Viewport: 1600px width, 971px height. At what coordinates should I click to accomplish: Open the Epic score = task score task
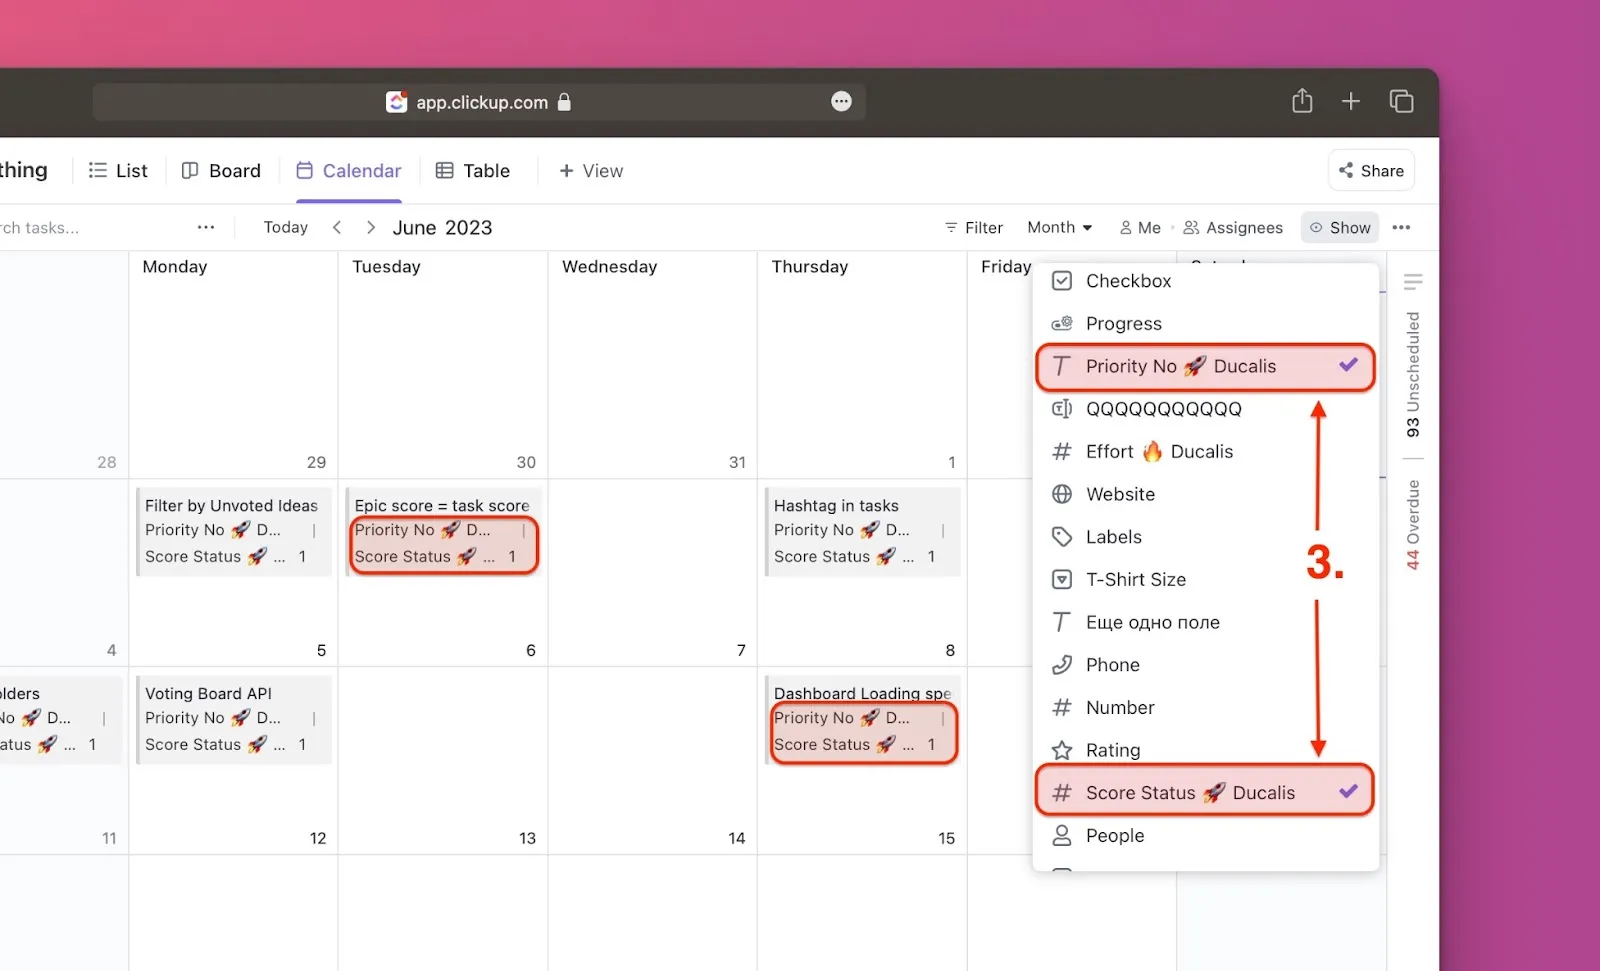442,506
